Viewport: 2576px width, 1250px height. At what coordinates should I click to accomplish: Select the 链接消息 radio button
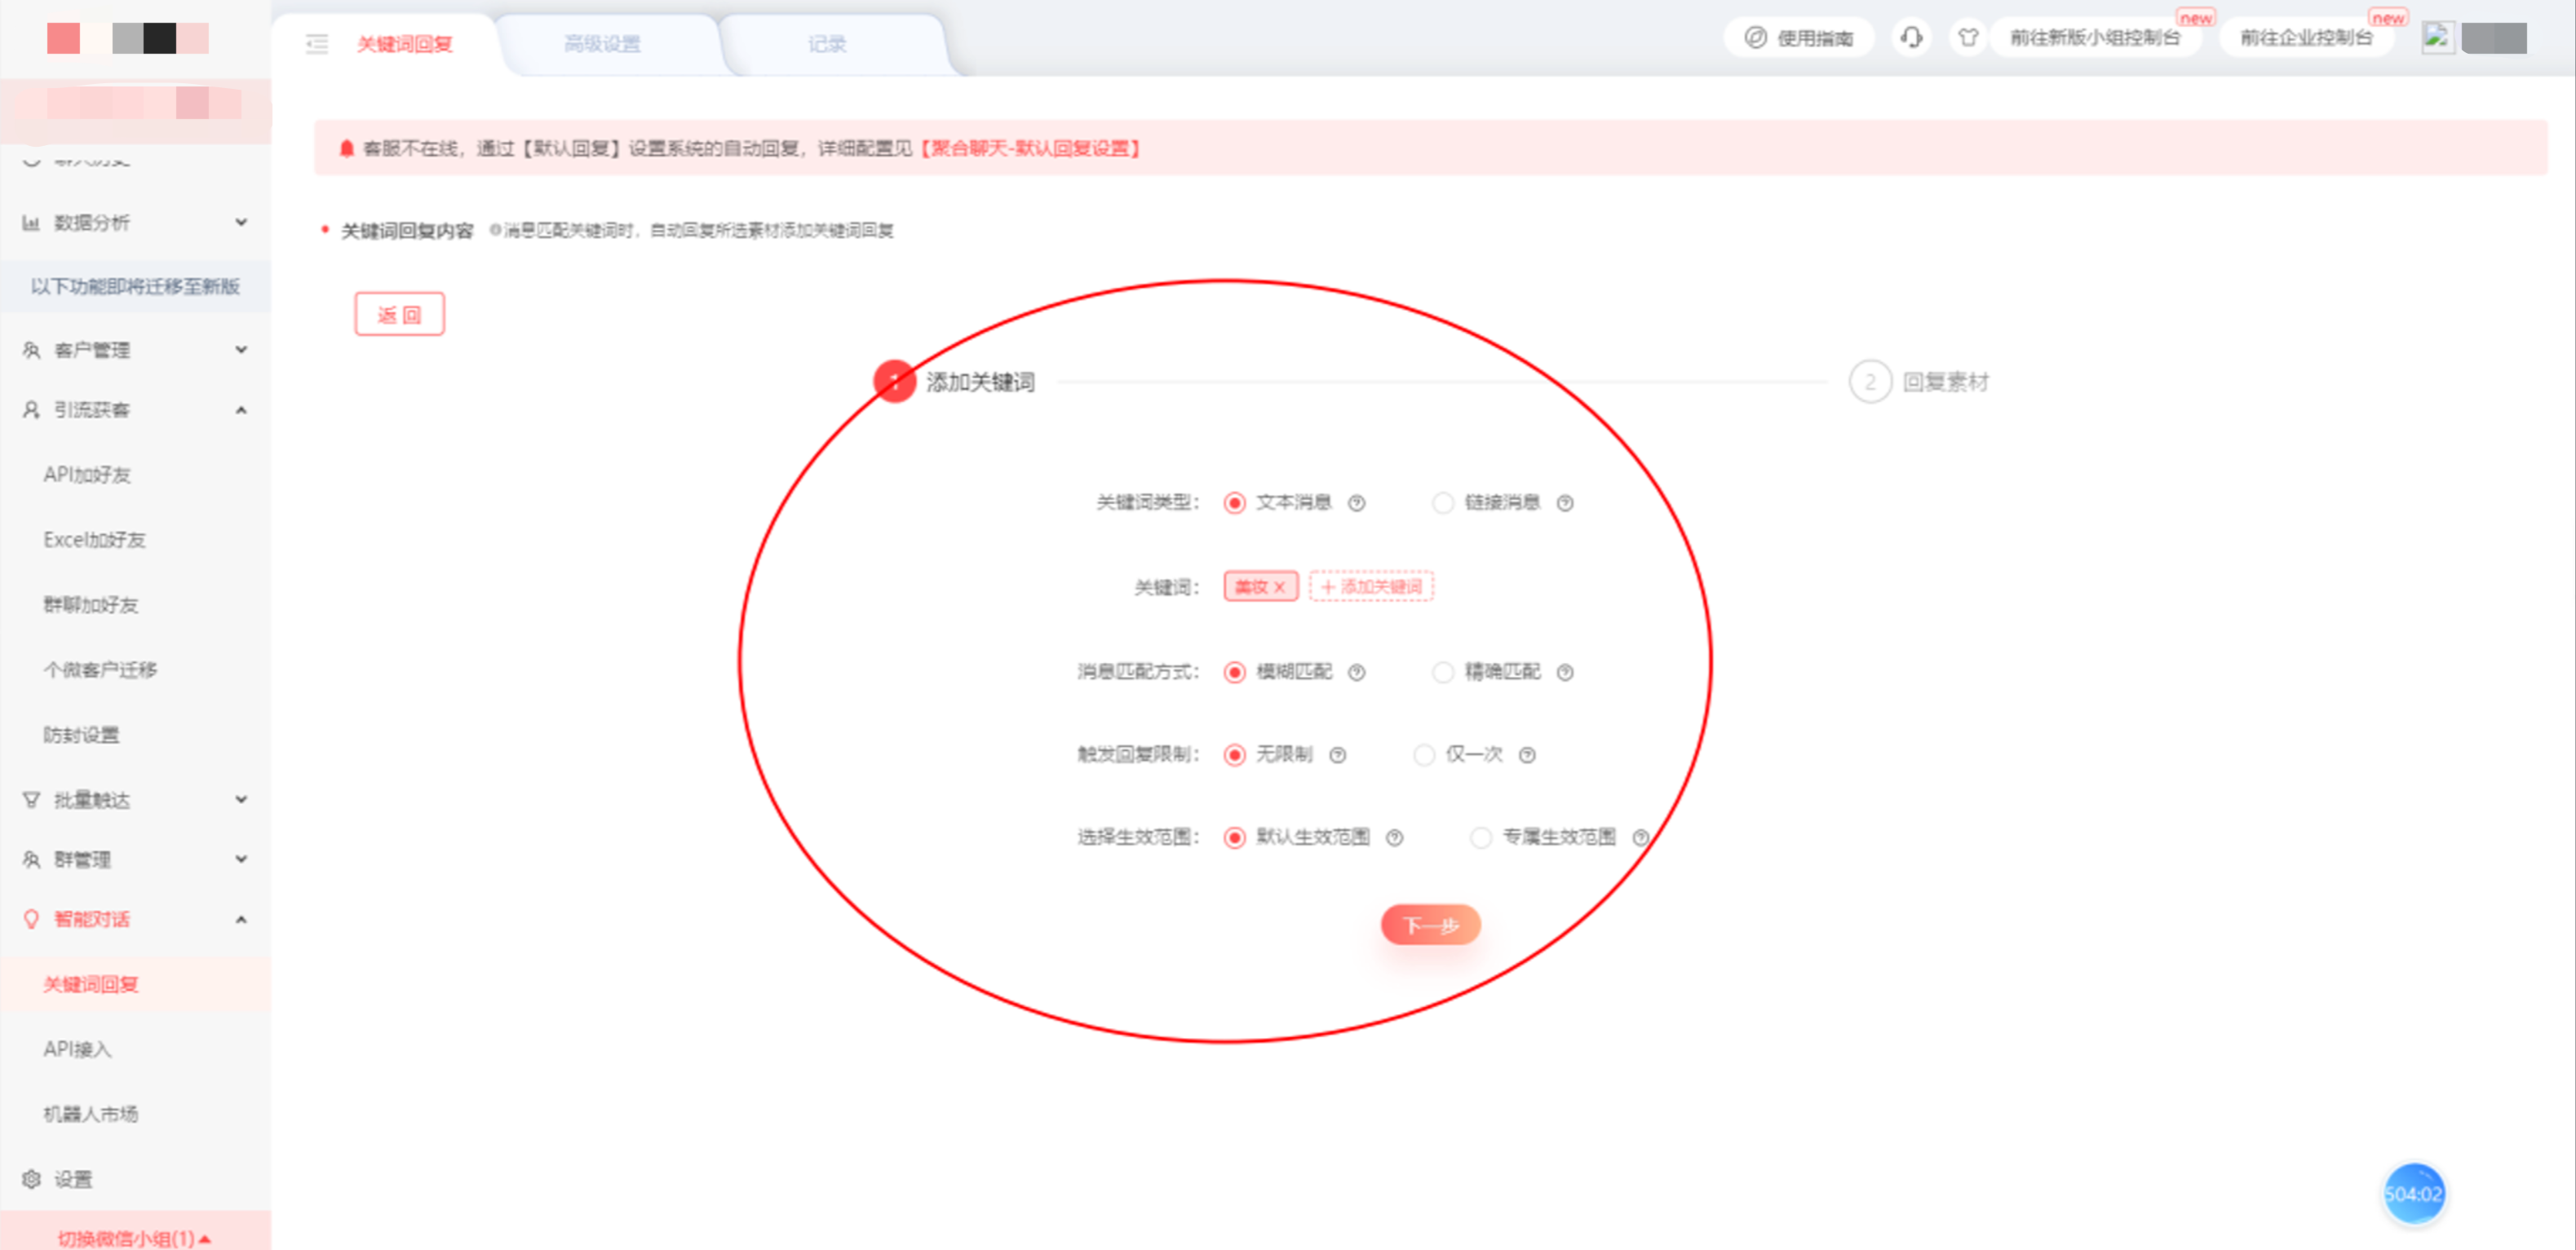[x=1443, y=503]
